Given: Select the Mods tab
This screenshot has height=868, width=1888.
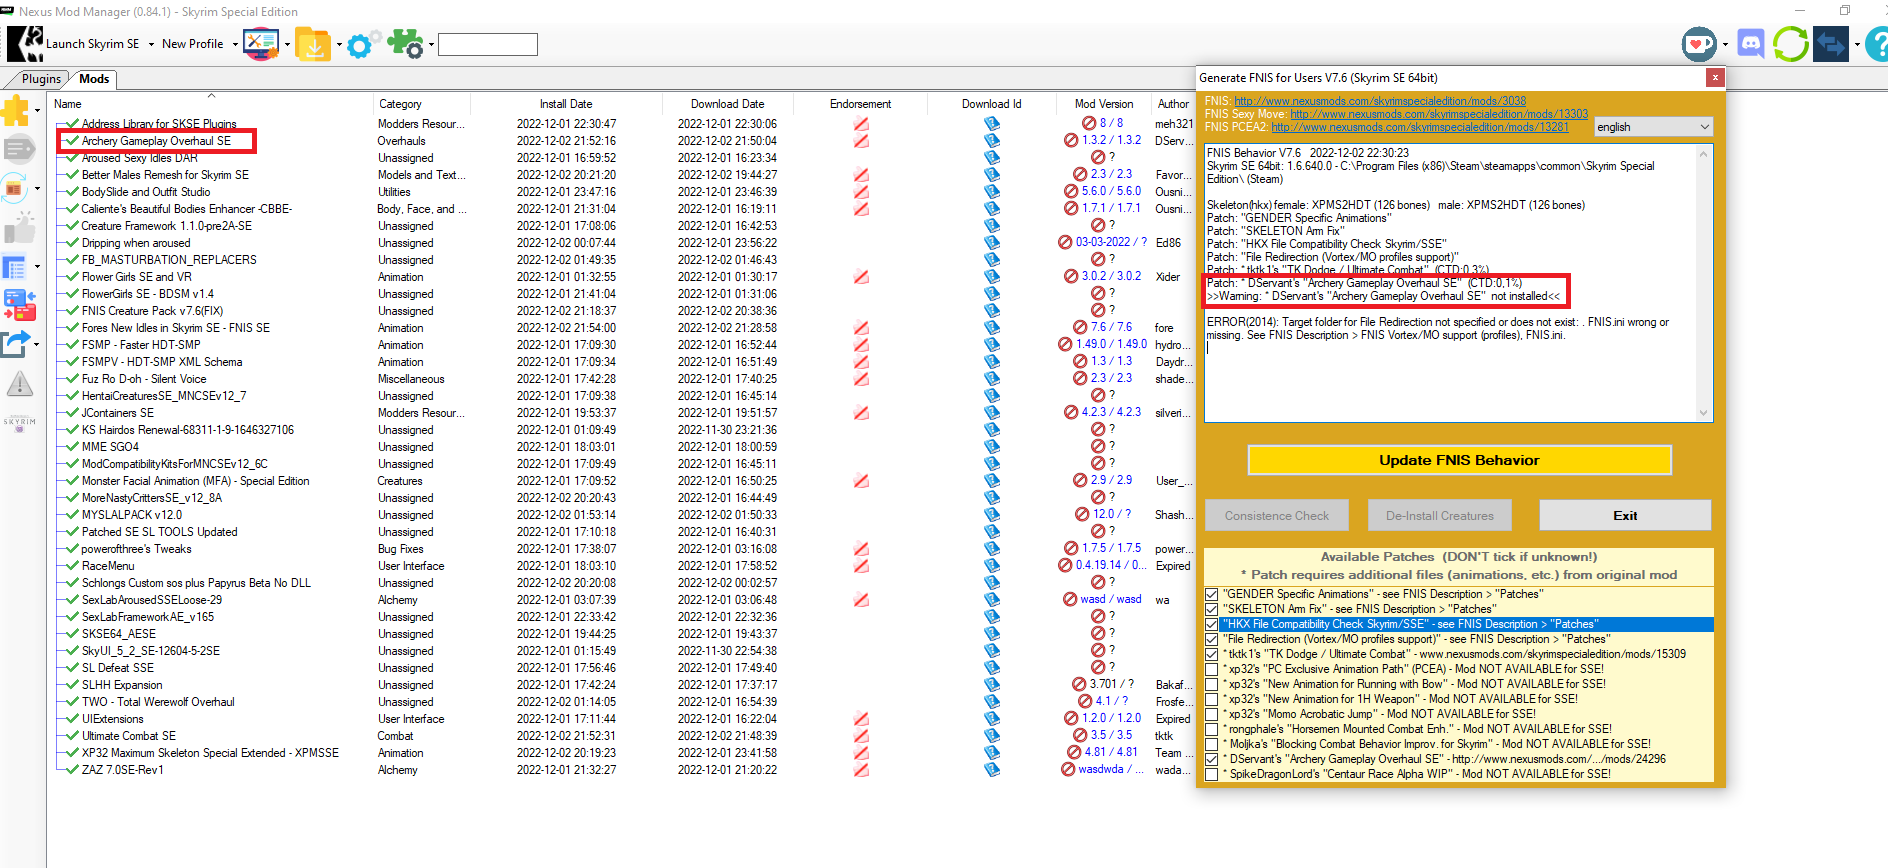Looking at the screenshot, I should [94, 79].
